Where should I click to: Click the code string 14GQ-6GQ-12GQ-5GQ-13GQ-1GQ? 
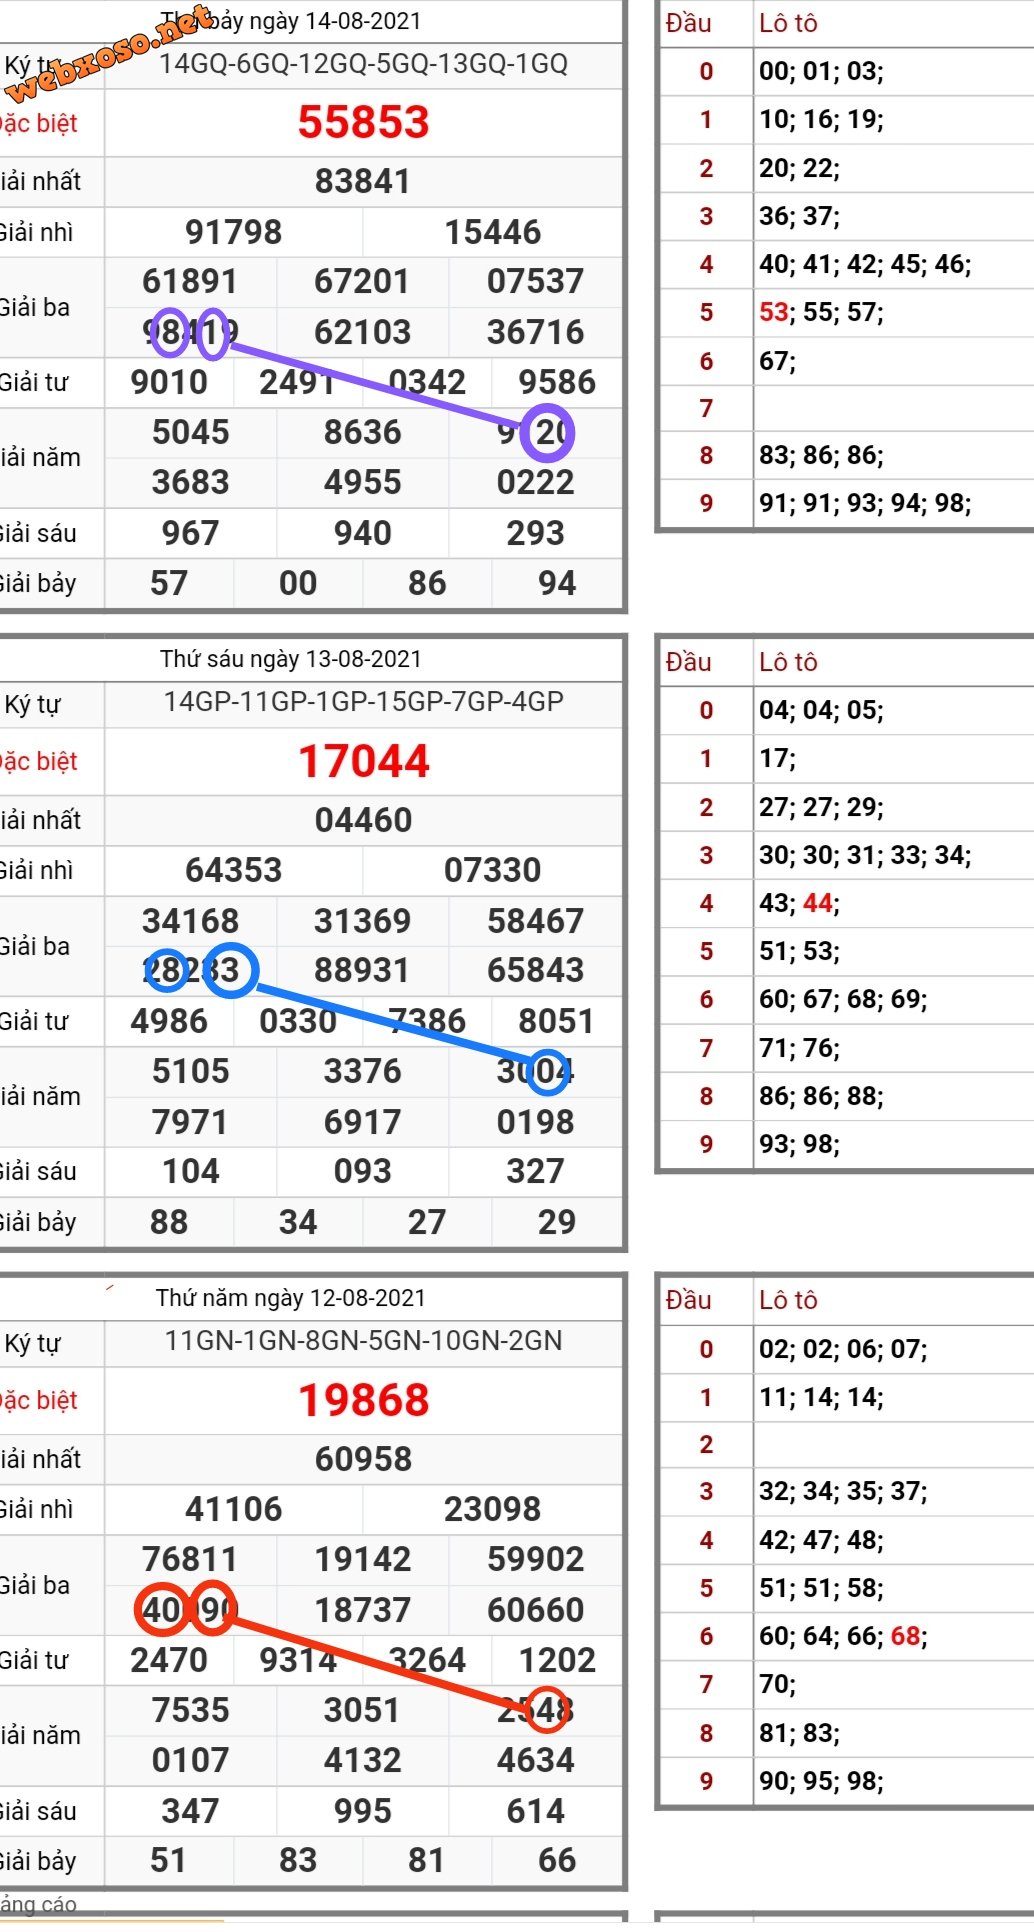[x=363, y=64]
